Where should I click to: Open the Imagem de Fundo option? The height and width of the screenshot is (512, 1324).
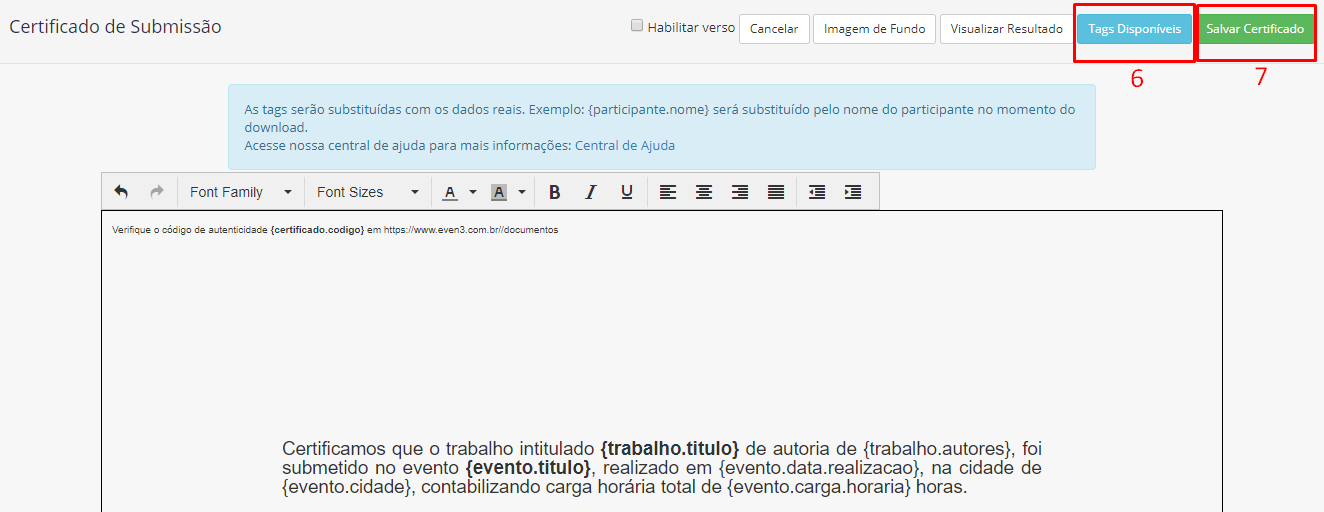[x=874, y=29]
